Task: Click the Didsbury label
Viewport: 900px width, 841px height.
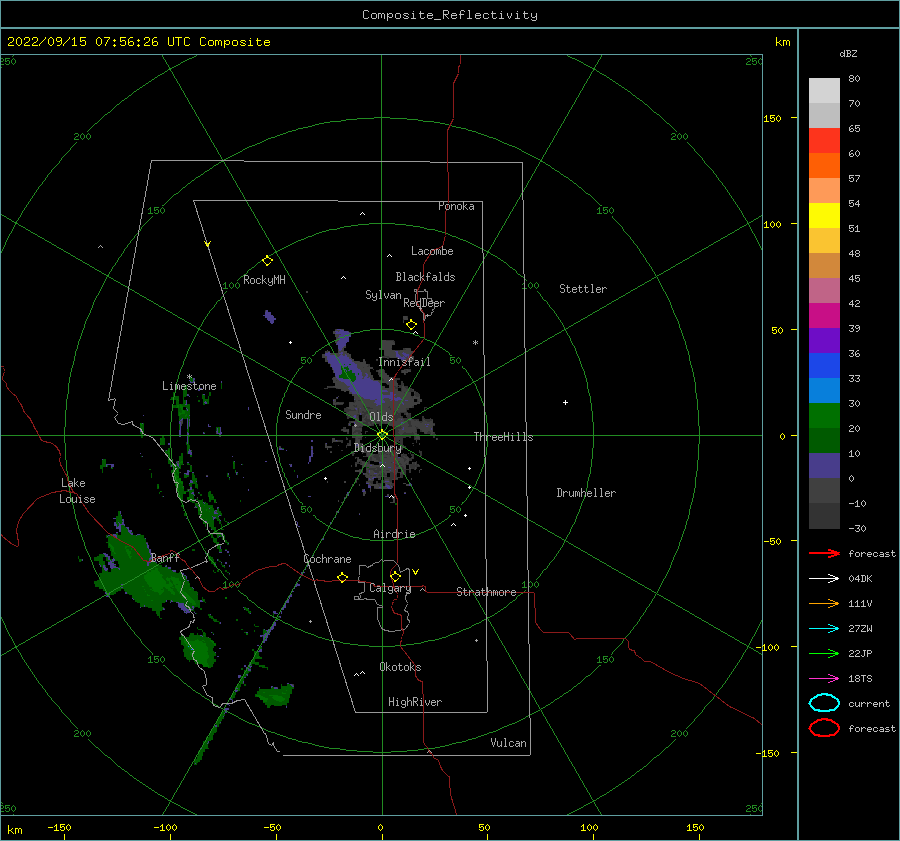Action: 378,448
